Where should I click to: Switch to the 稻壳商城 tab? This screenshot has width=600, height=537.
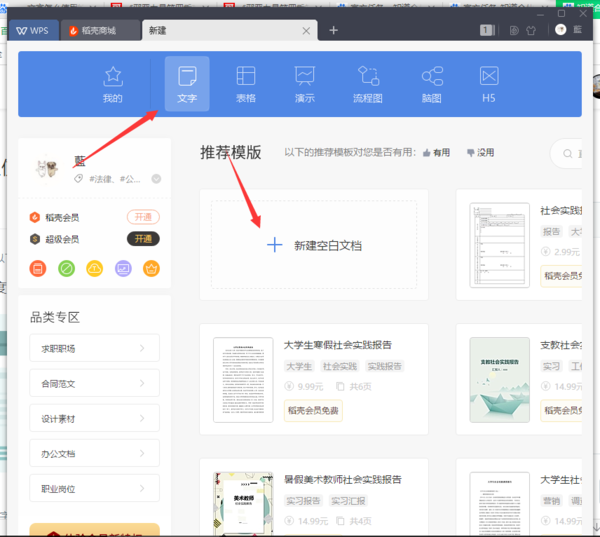pos(100,31)
